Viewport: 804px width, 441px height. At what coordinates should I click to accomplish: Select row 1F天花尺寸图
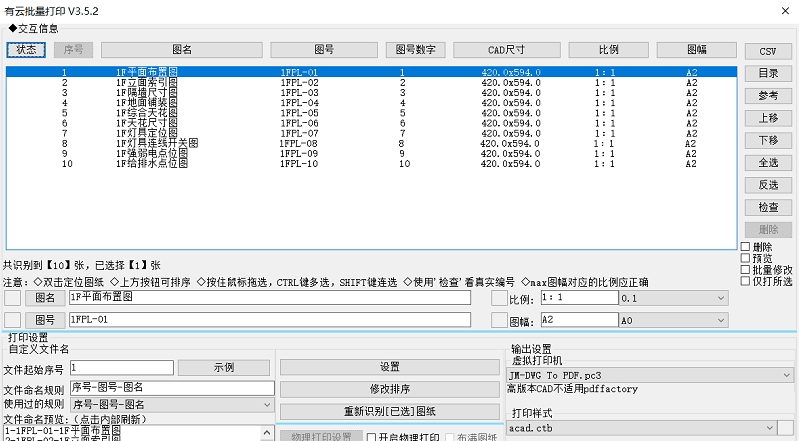coord(371,123)
